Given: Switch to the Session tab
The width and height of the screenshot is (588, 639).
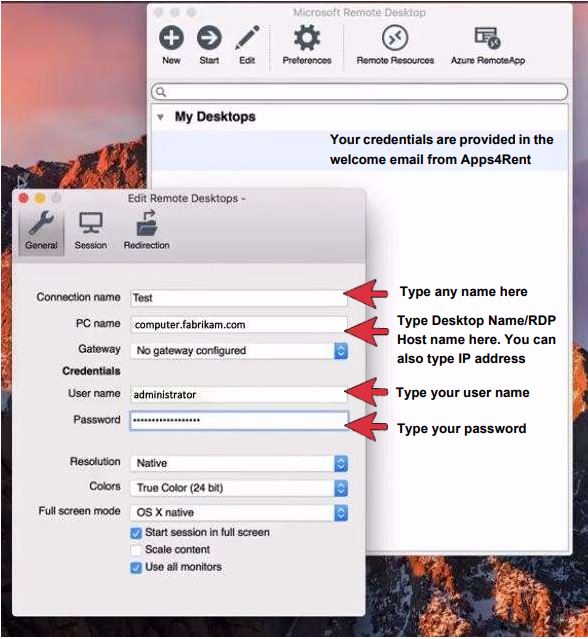Looking at the screenshot, I should [x=90, y=231].
